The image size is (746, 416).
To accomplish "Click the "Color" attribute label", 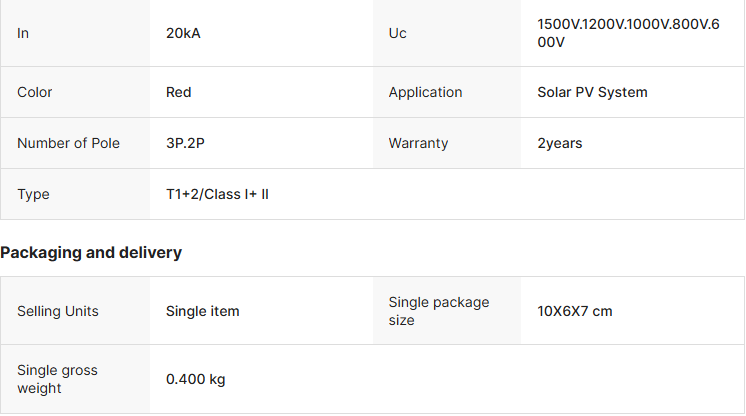I will [x=35, y=92].
